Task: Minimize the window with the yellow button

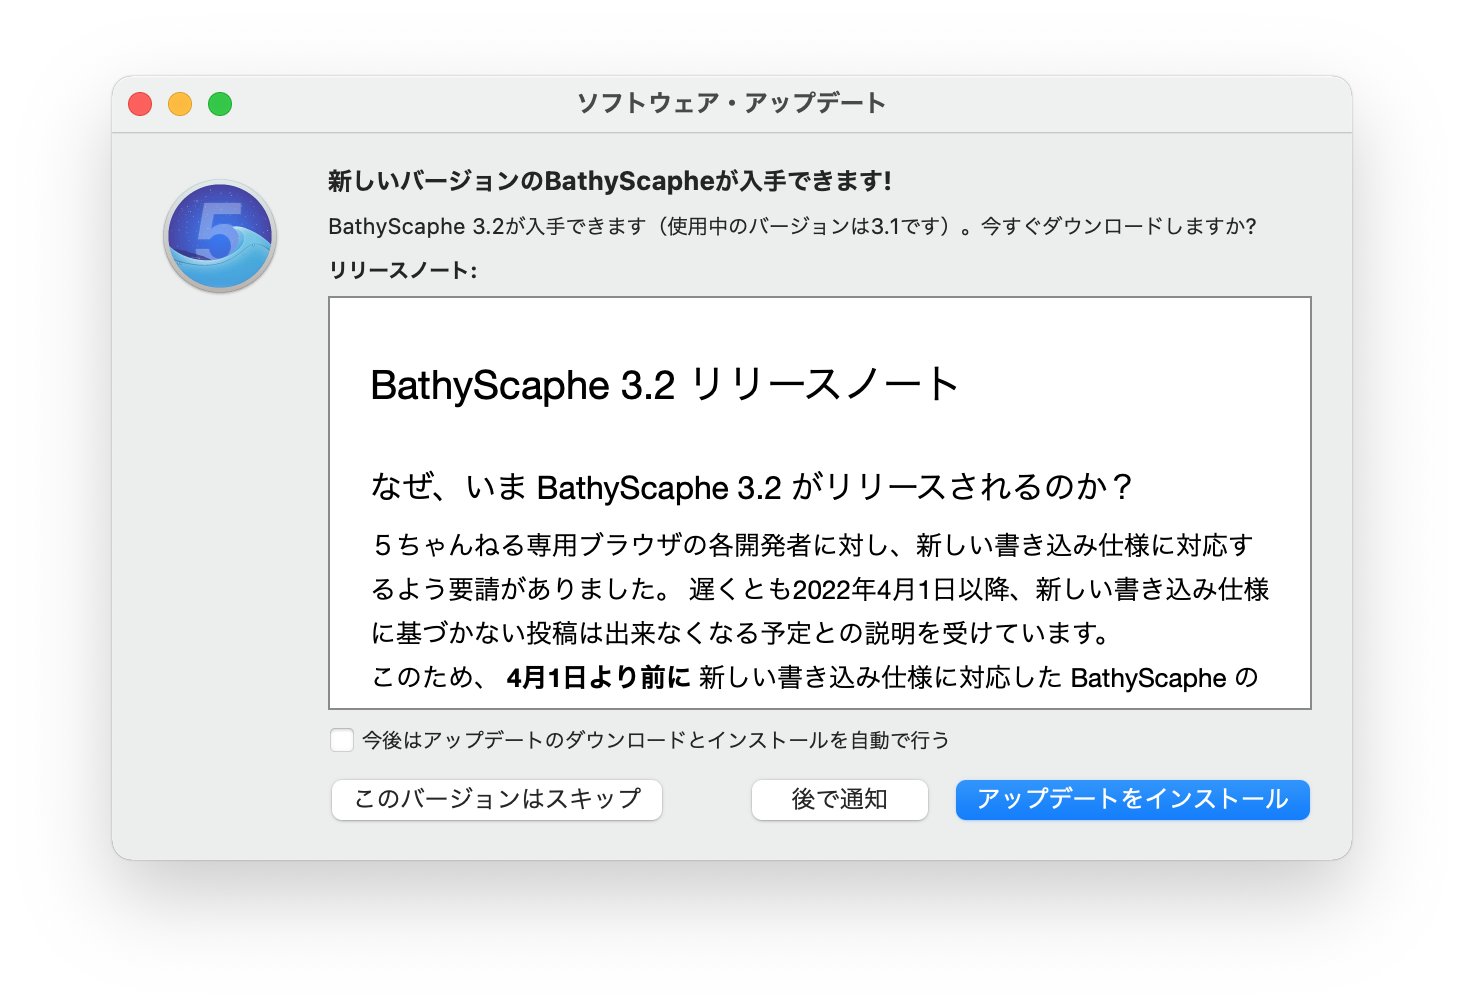Action: pyautogui.click(x=180, y=104)
